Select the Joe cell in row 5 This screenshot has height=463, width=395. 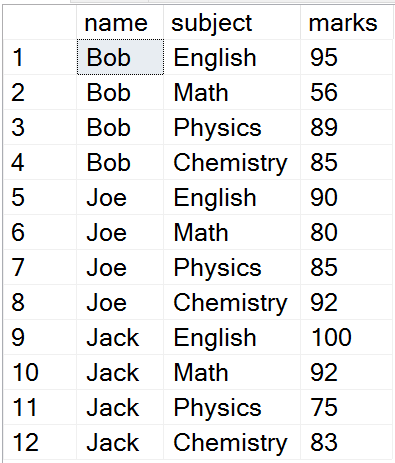(x=120, y=197)
